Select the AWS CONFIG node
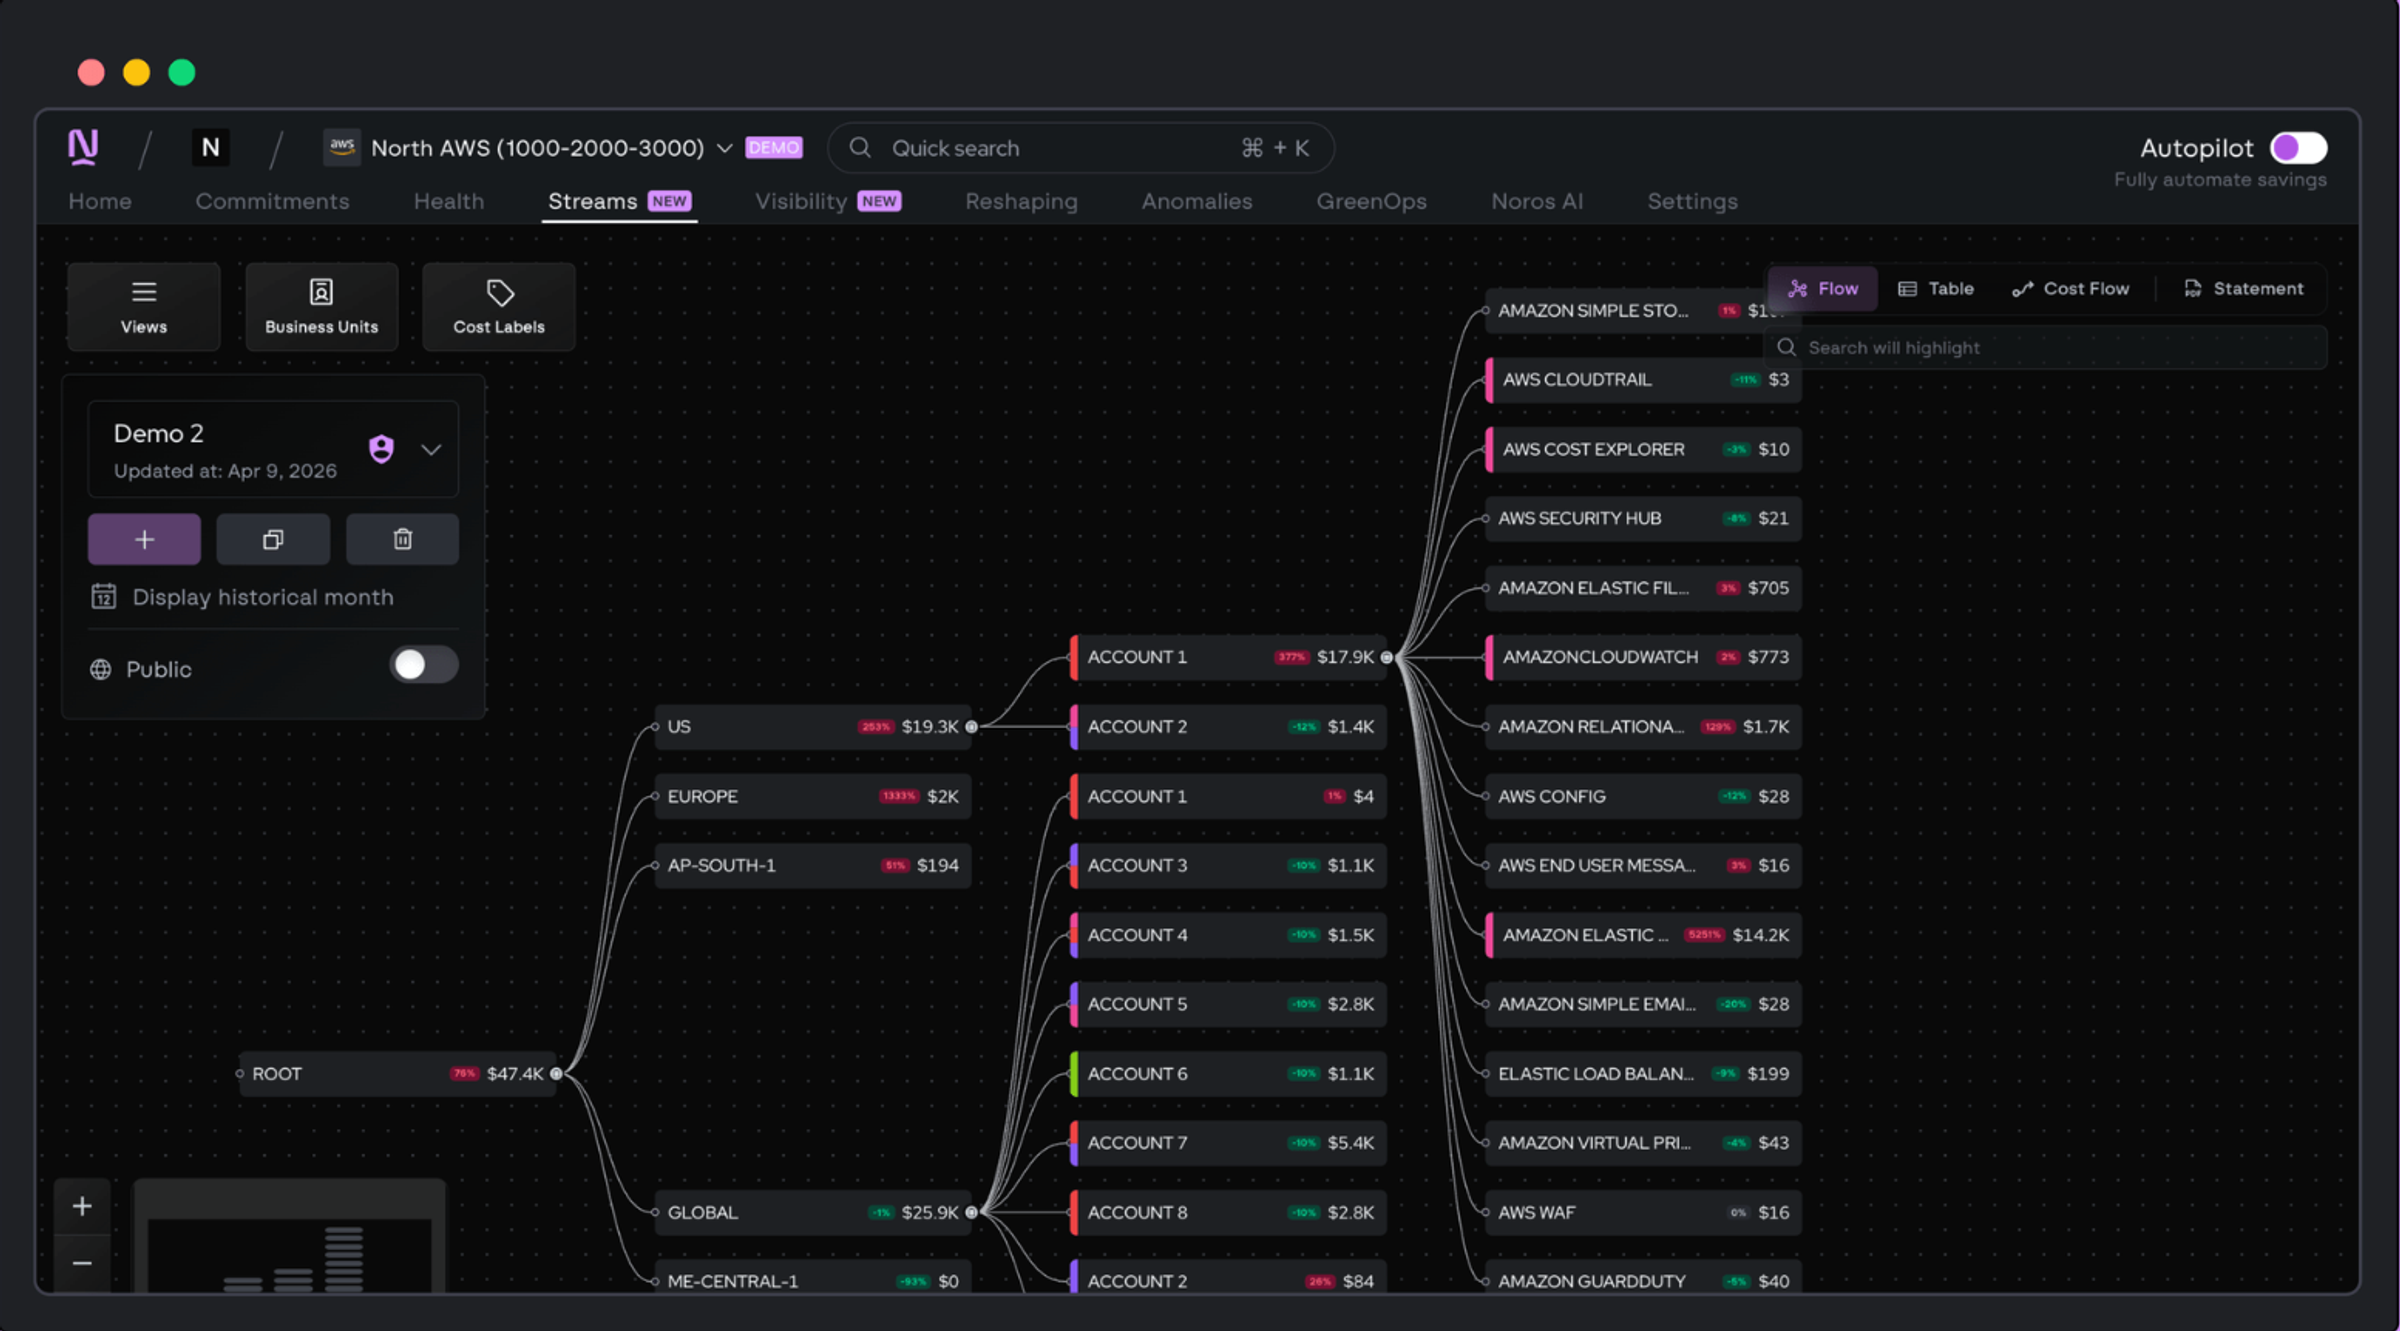The height and width of the screenshot is (1331, 2400). click(1644, 796)
